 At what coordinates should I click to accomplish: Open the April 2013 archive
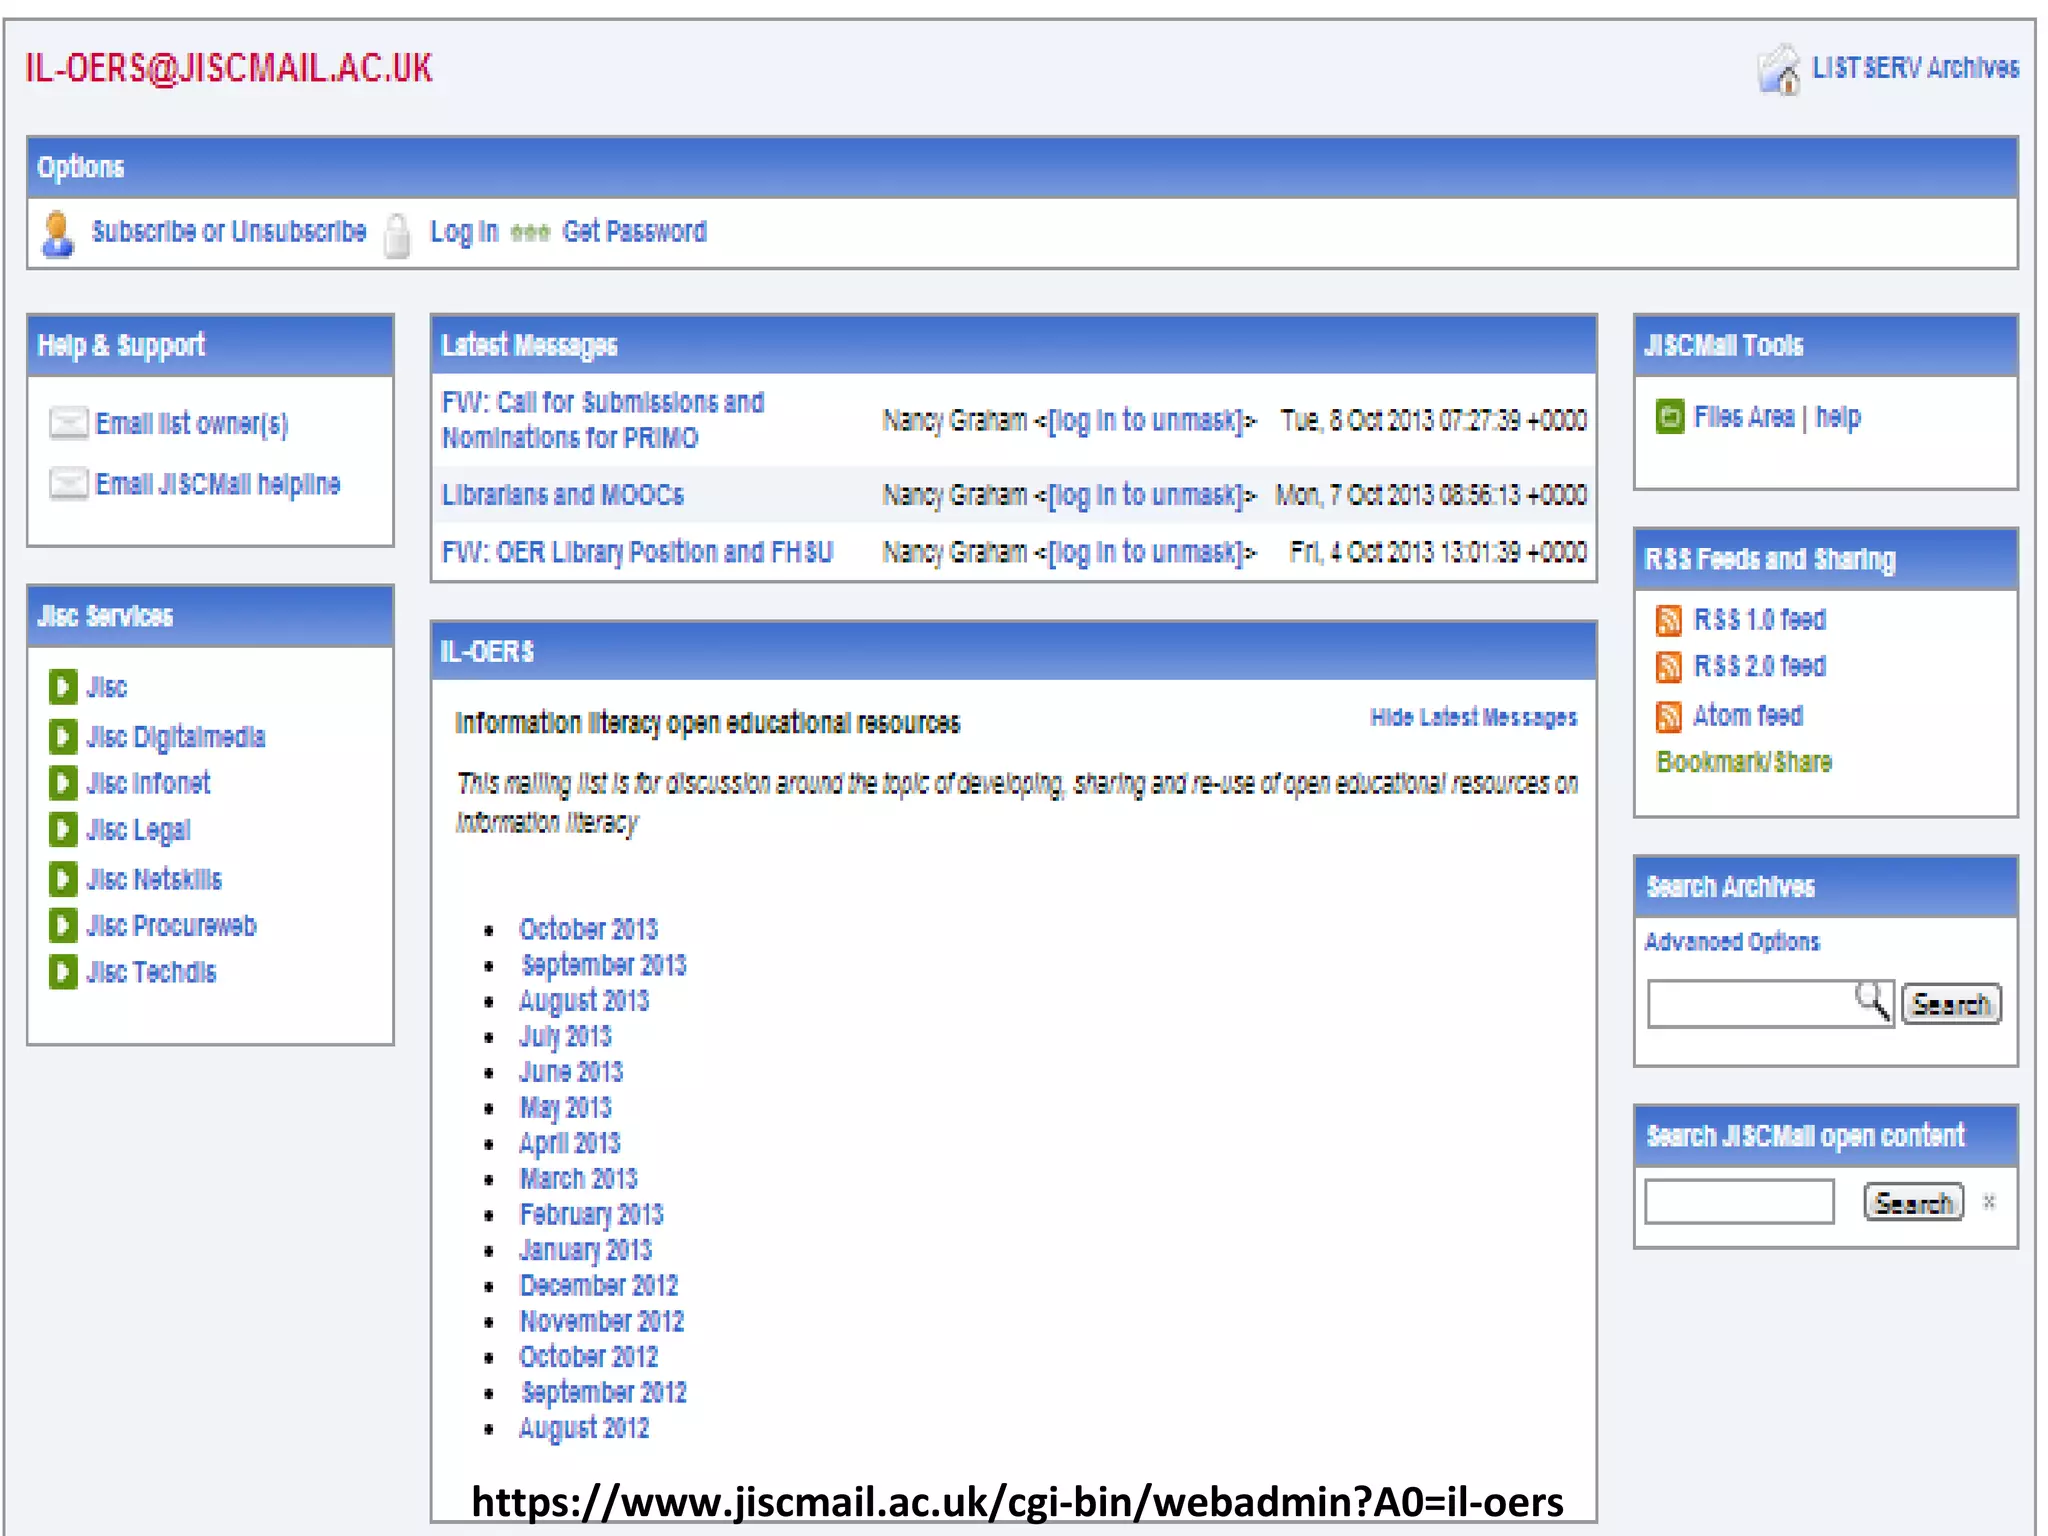[570, 1143]
